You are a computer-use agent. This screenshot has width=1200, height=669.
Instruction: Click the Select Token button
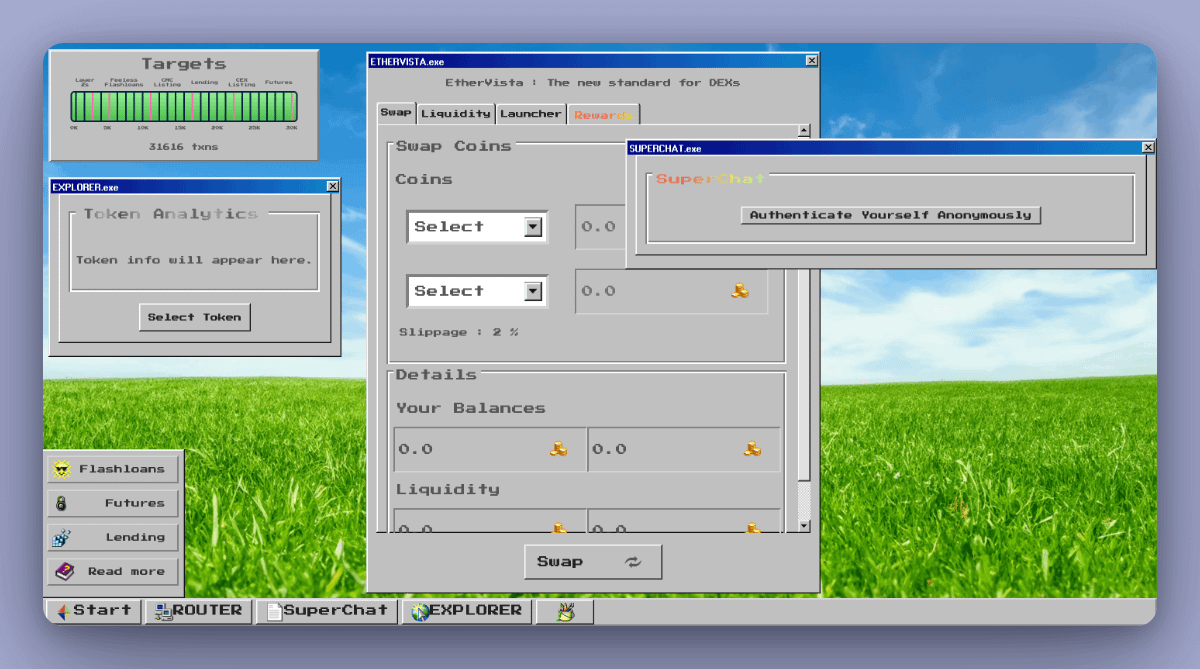pos(195,317)
